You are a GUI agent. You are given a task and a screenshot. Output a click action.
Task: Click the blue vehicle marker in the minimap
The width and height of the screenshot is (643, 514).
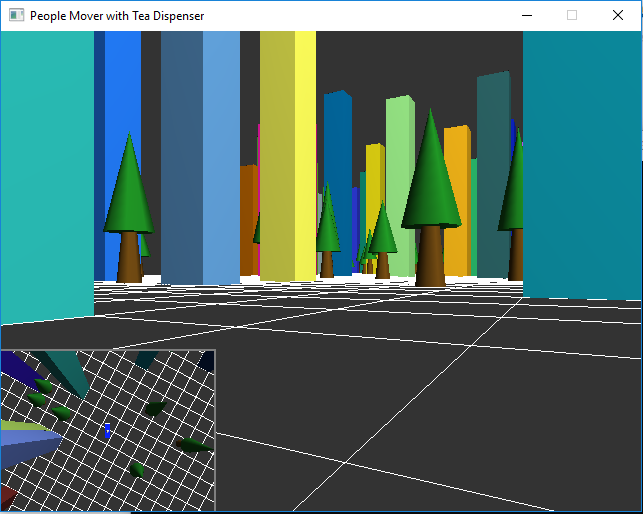(x=107, y=431)
